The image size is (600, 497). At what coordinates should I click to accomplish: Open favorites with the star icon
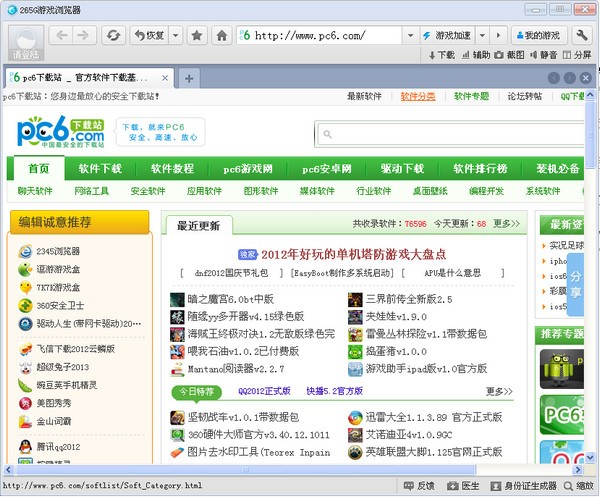click(x=197, y=36)
